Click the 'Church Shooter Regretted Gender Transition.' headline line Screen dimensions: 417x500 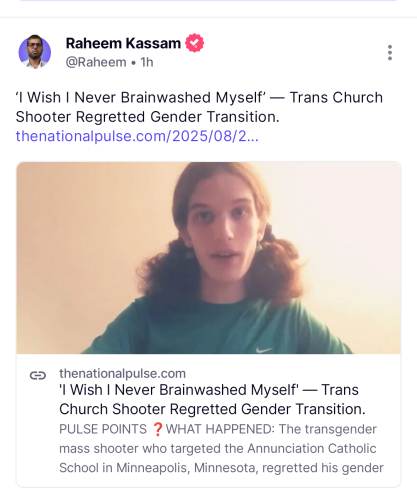(212, 409)
